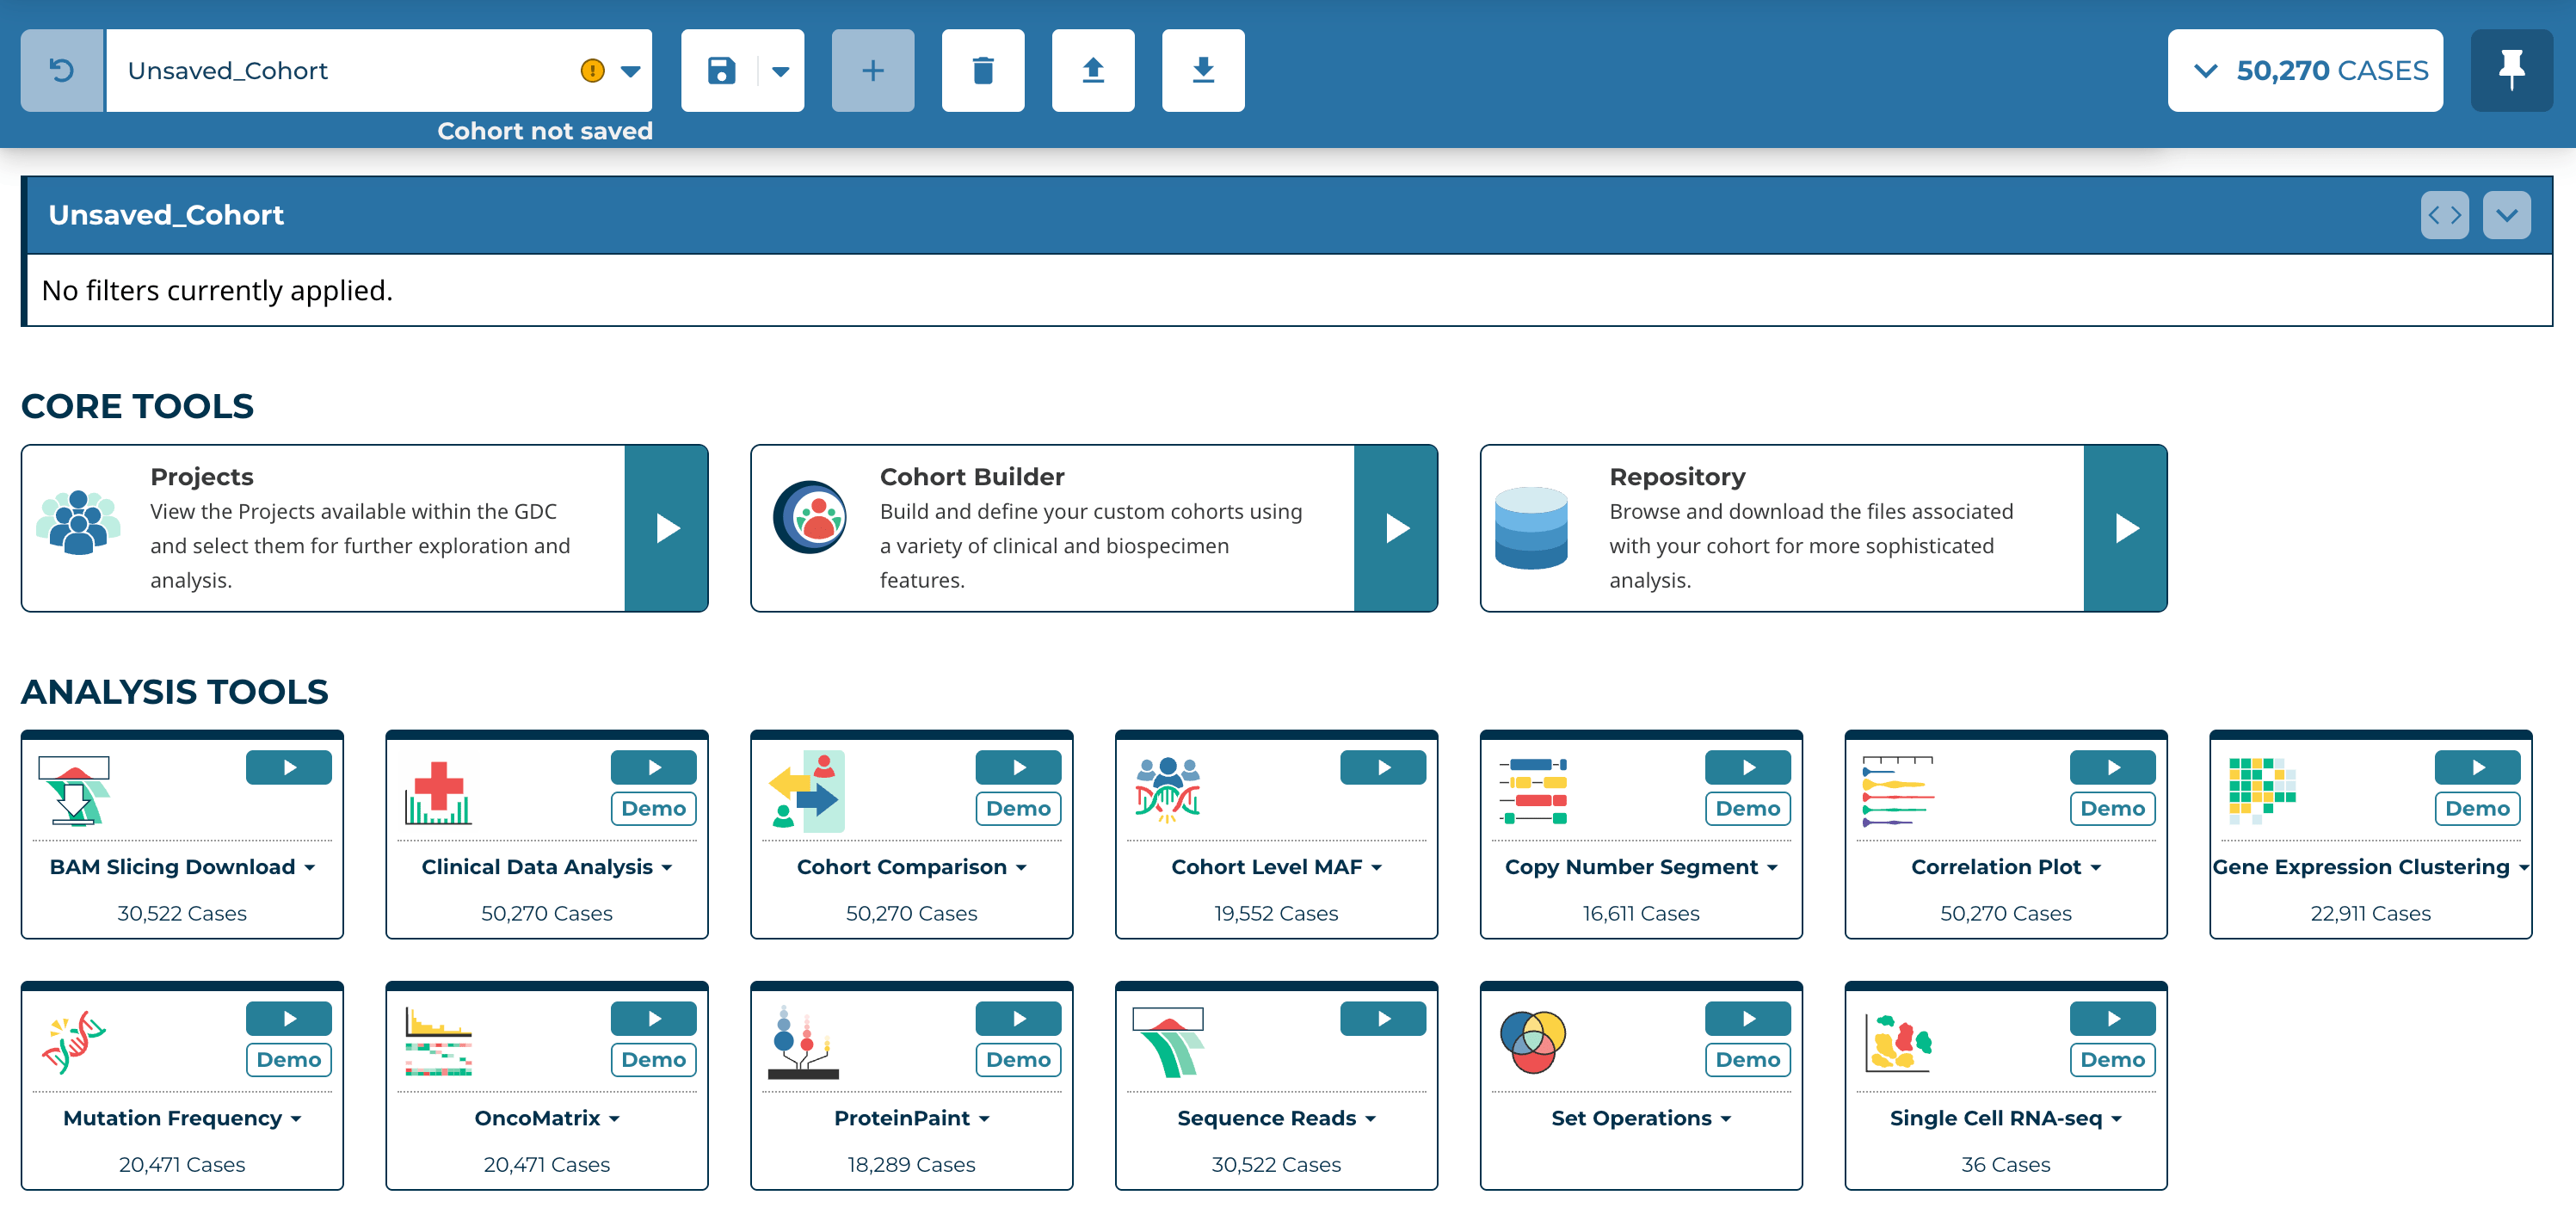Expand the Set Operations description
Image resolution: width=2576 pixels, height=1220 pixels.
point(1640,1118)
